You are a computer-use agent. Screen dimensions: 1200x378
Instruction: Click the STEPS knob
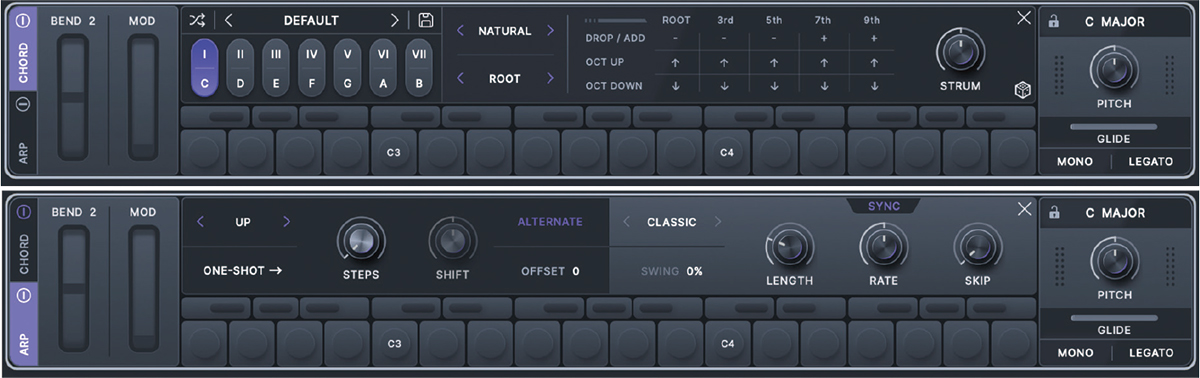[x=361, y=241]
